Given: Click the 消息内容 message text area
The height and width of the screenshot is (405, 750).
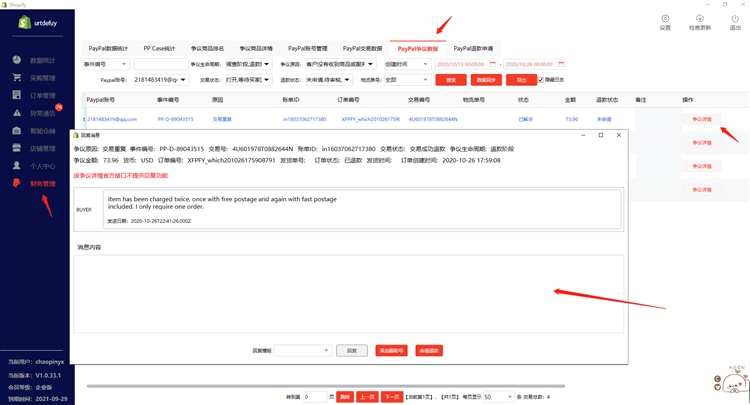Looking at the screenshot, I should [349, 294].
